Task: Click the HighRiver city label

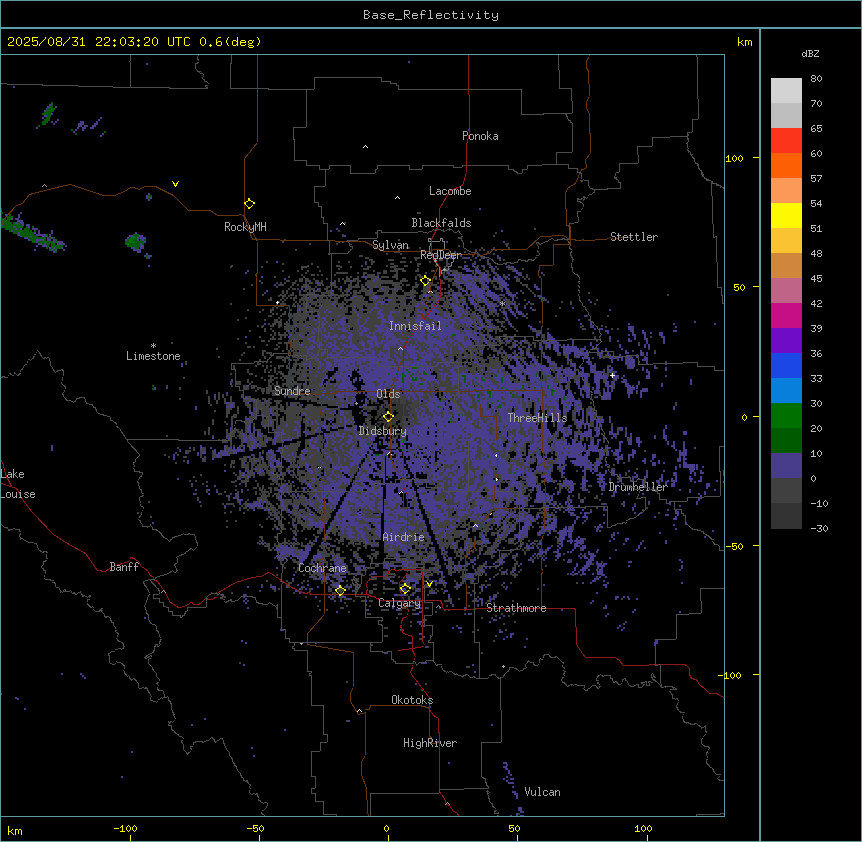Action: tap(430, 743)
